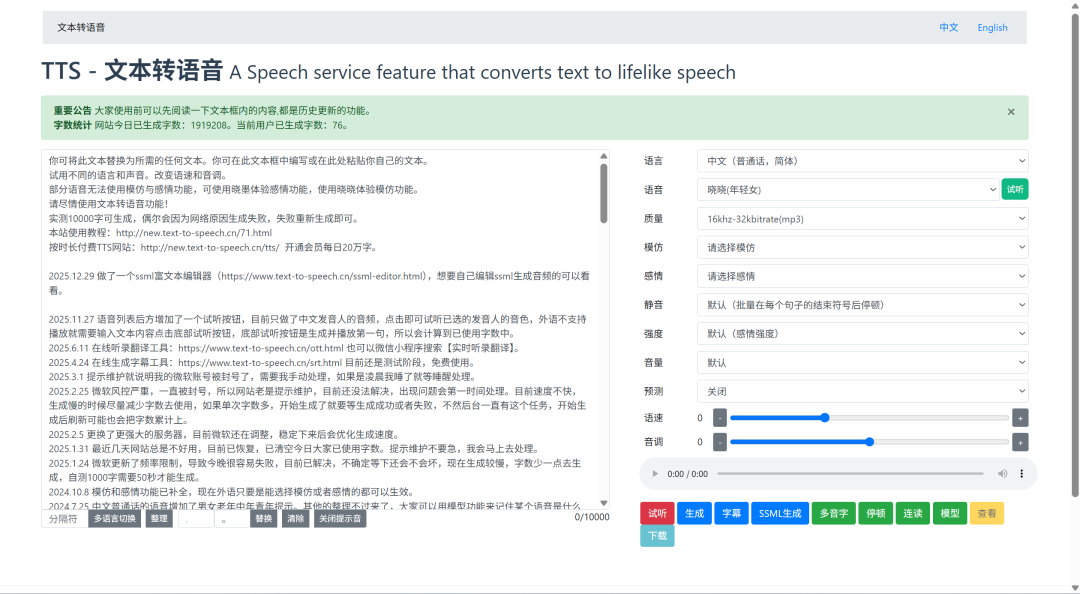Expand the 质量 16khz-32kbitrate dropdown
1080x594 pixels.
pos(862,218)
